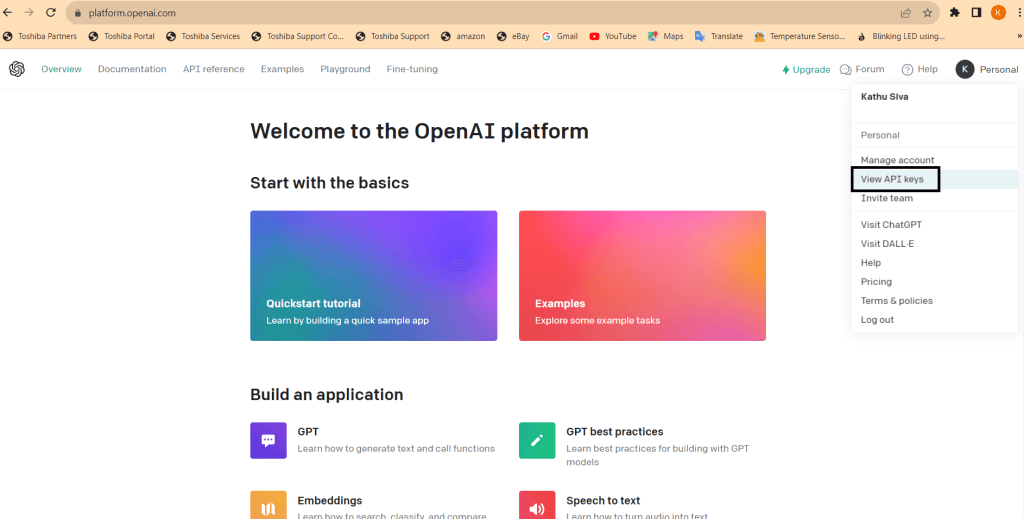Open the YouTube bookmark
The width and height of the screenshot is (1024, 519).
[613, 37]
